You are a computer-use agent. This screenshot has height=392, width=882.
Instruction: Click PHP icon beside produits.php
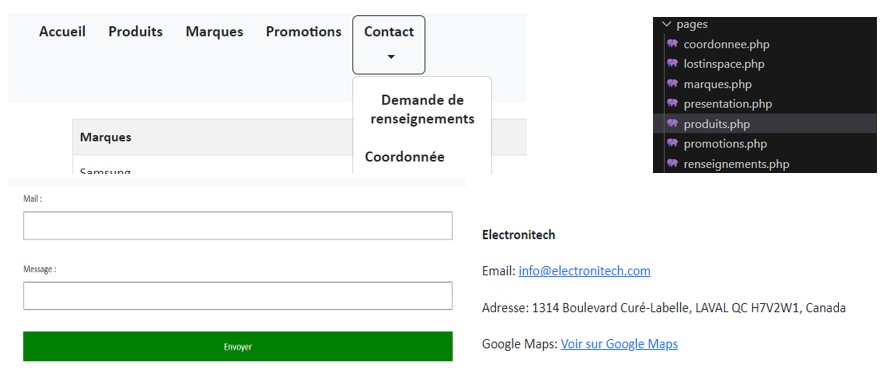tap(672, 124)
